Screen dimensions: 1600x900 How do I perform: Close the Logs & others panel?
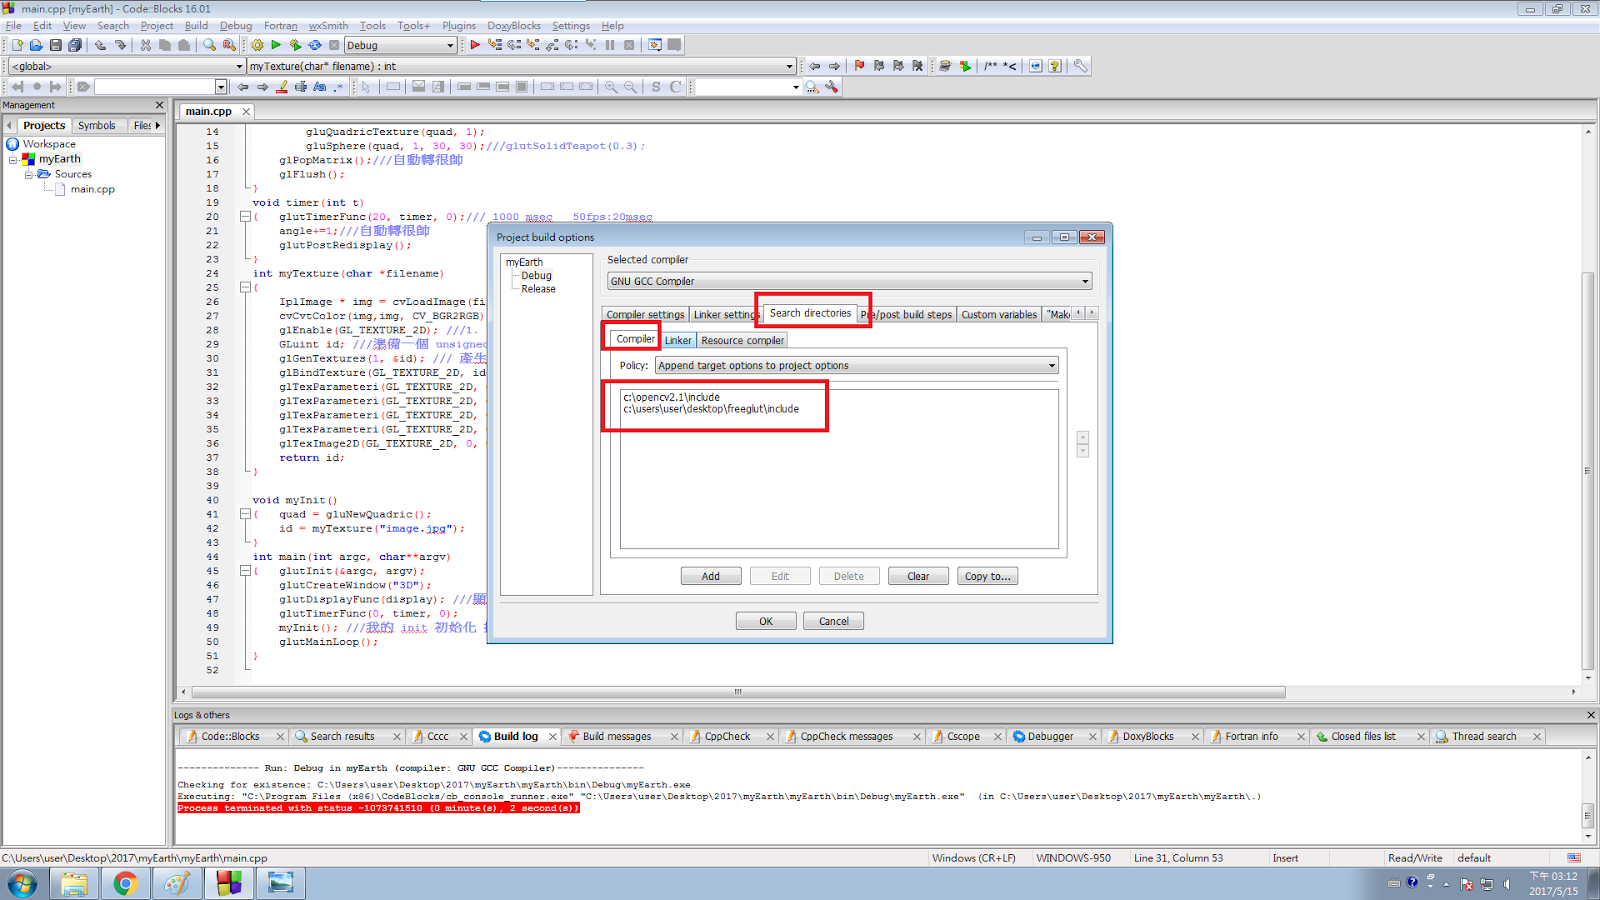click(1591, 715)
